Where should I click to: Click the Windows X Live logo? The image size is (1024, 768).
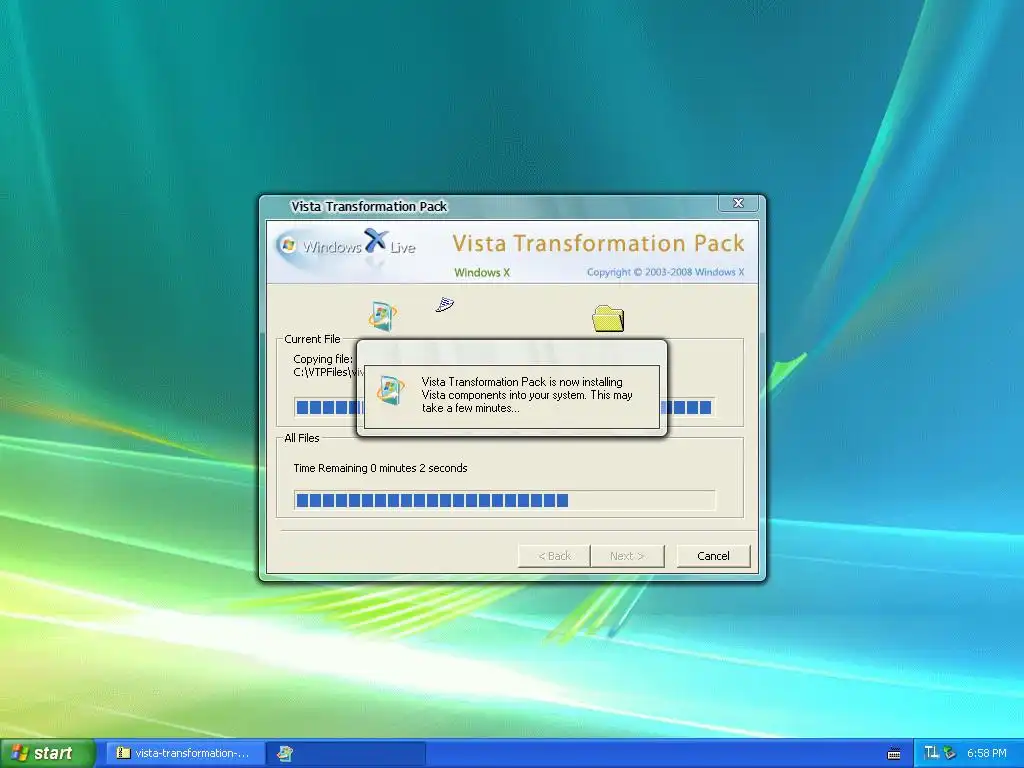pyautogui.click(x=345, y=246)
